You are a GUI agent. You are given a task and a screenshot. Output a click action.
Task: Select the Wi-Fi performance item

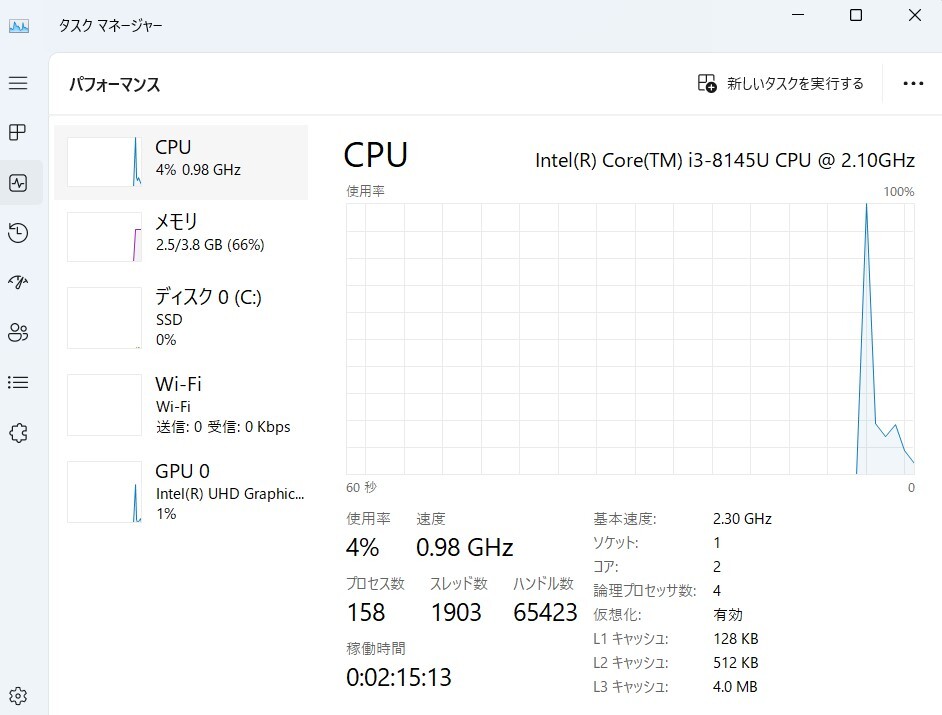pyautogui.click(x=181, y=405)
